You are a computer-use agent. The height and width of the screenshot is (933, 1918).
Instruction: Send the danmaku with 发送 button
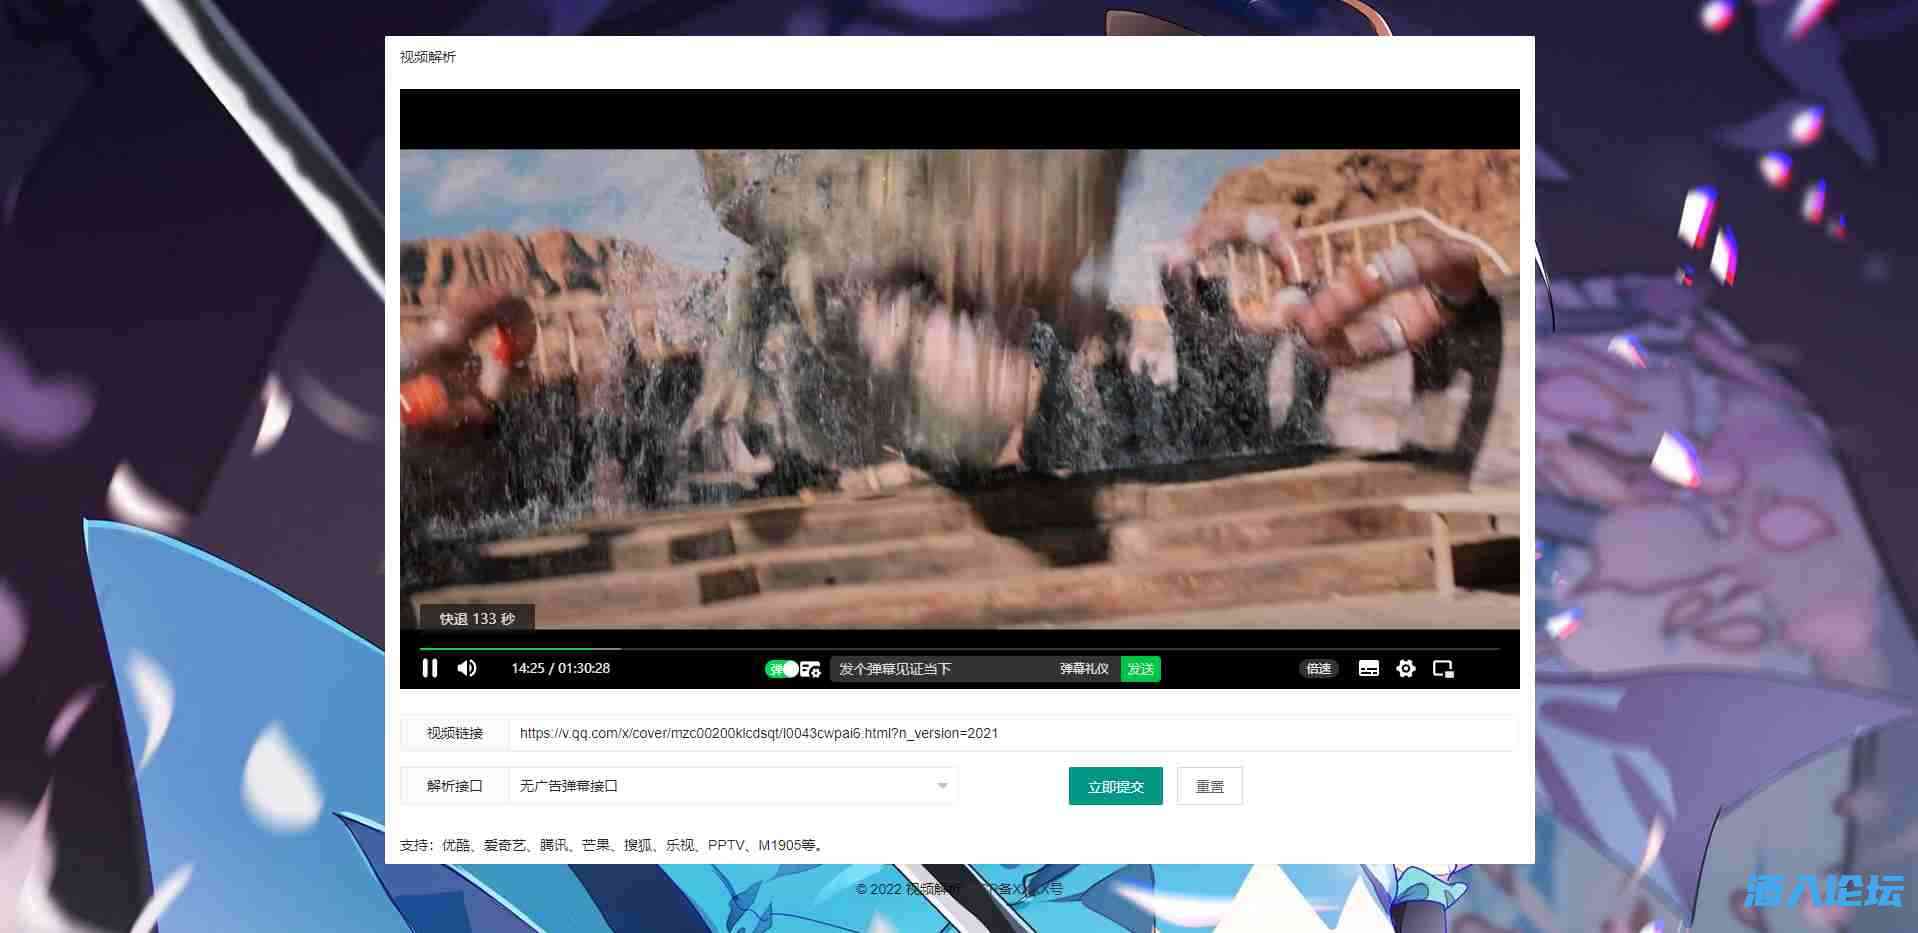click(x=1140, y=669)
